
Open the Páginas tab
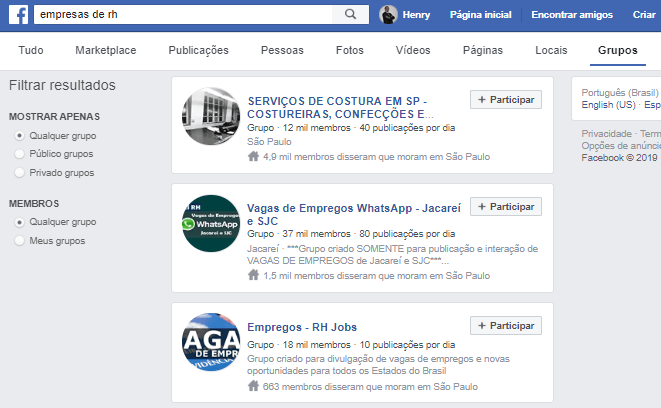[483, 50]
